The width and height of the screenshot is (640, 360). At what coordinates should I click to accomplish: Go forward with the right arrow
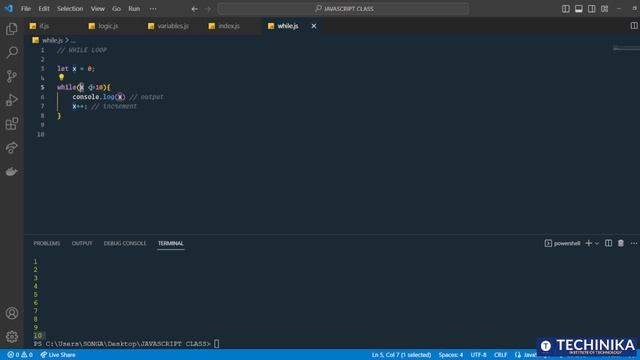click(x=208, y=9)
